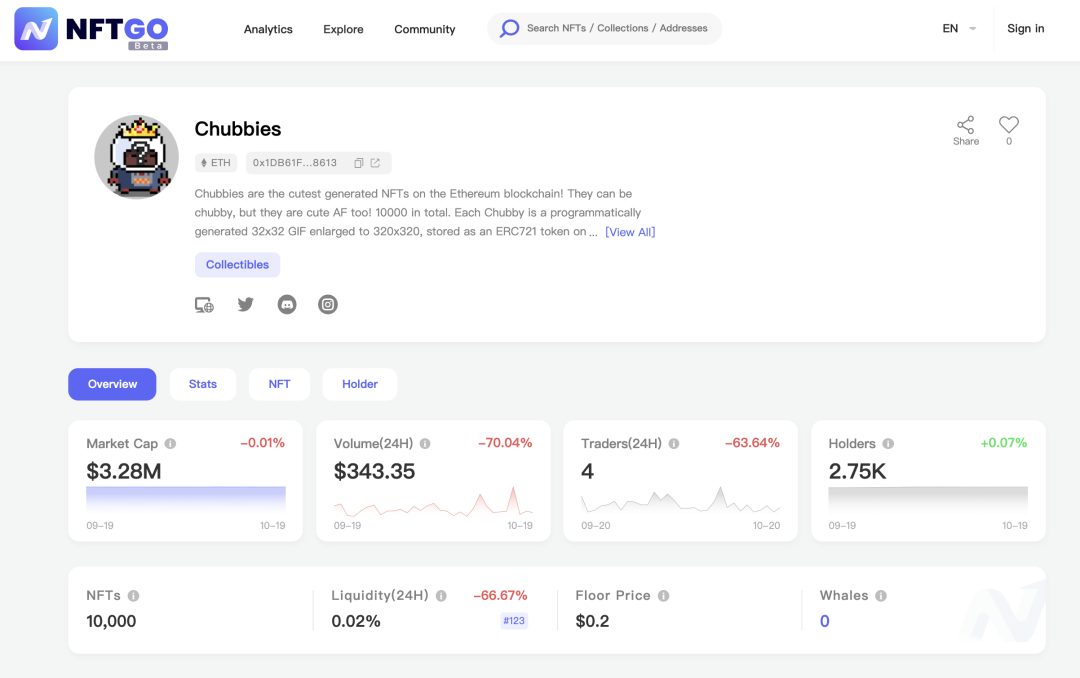This screenshot has height=678, width=1080.
Task: Open the Chubbies Discord link
Action: click(287, 305)
